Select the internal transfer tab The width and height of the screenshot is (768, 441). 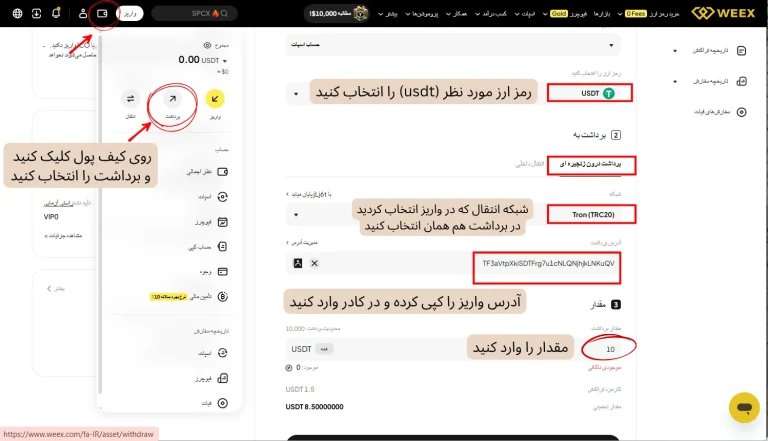point(529,164)
